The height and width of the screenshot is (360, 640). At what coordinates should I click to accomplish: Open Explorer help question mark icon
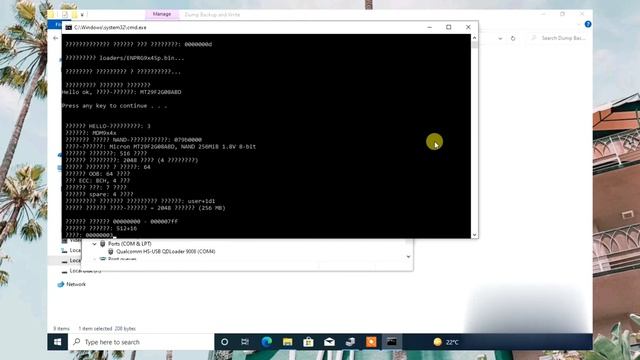[x=588, y=24]
